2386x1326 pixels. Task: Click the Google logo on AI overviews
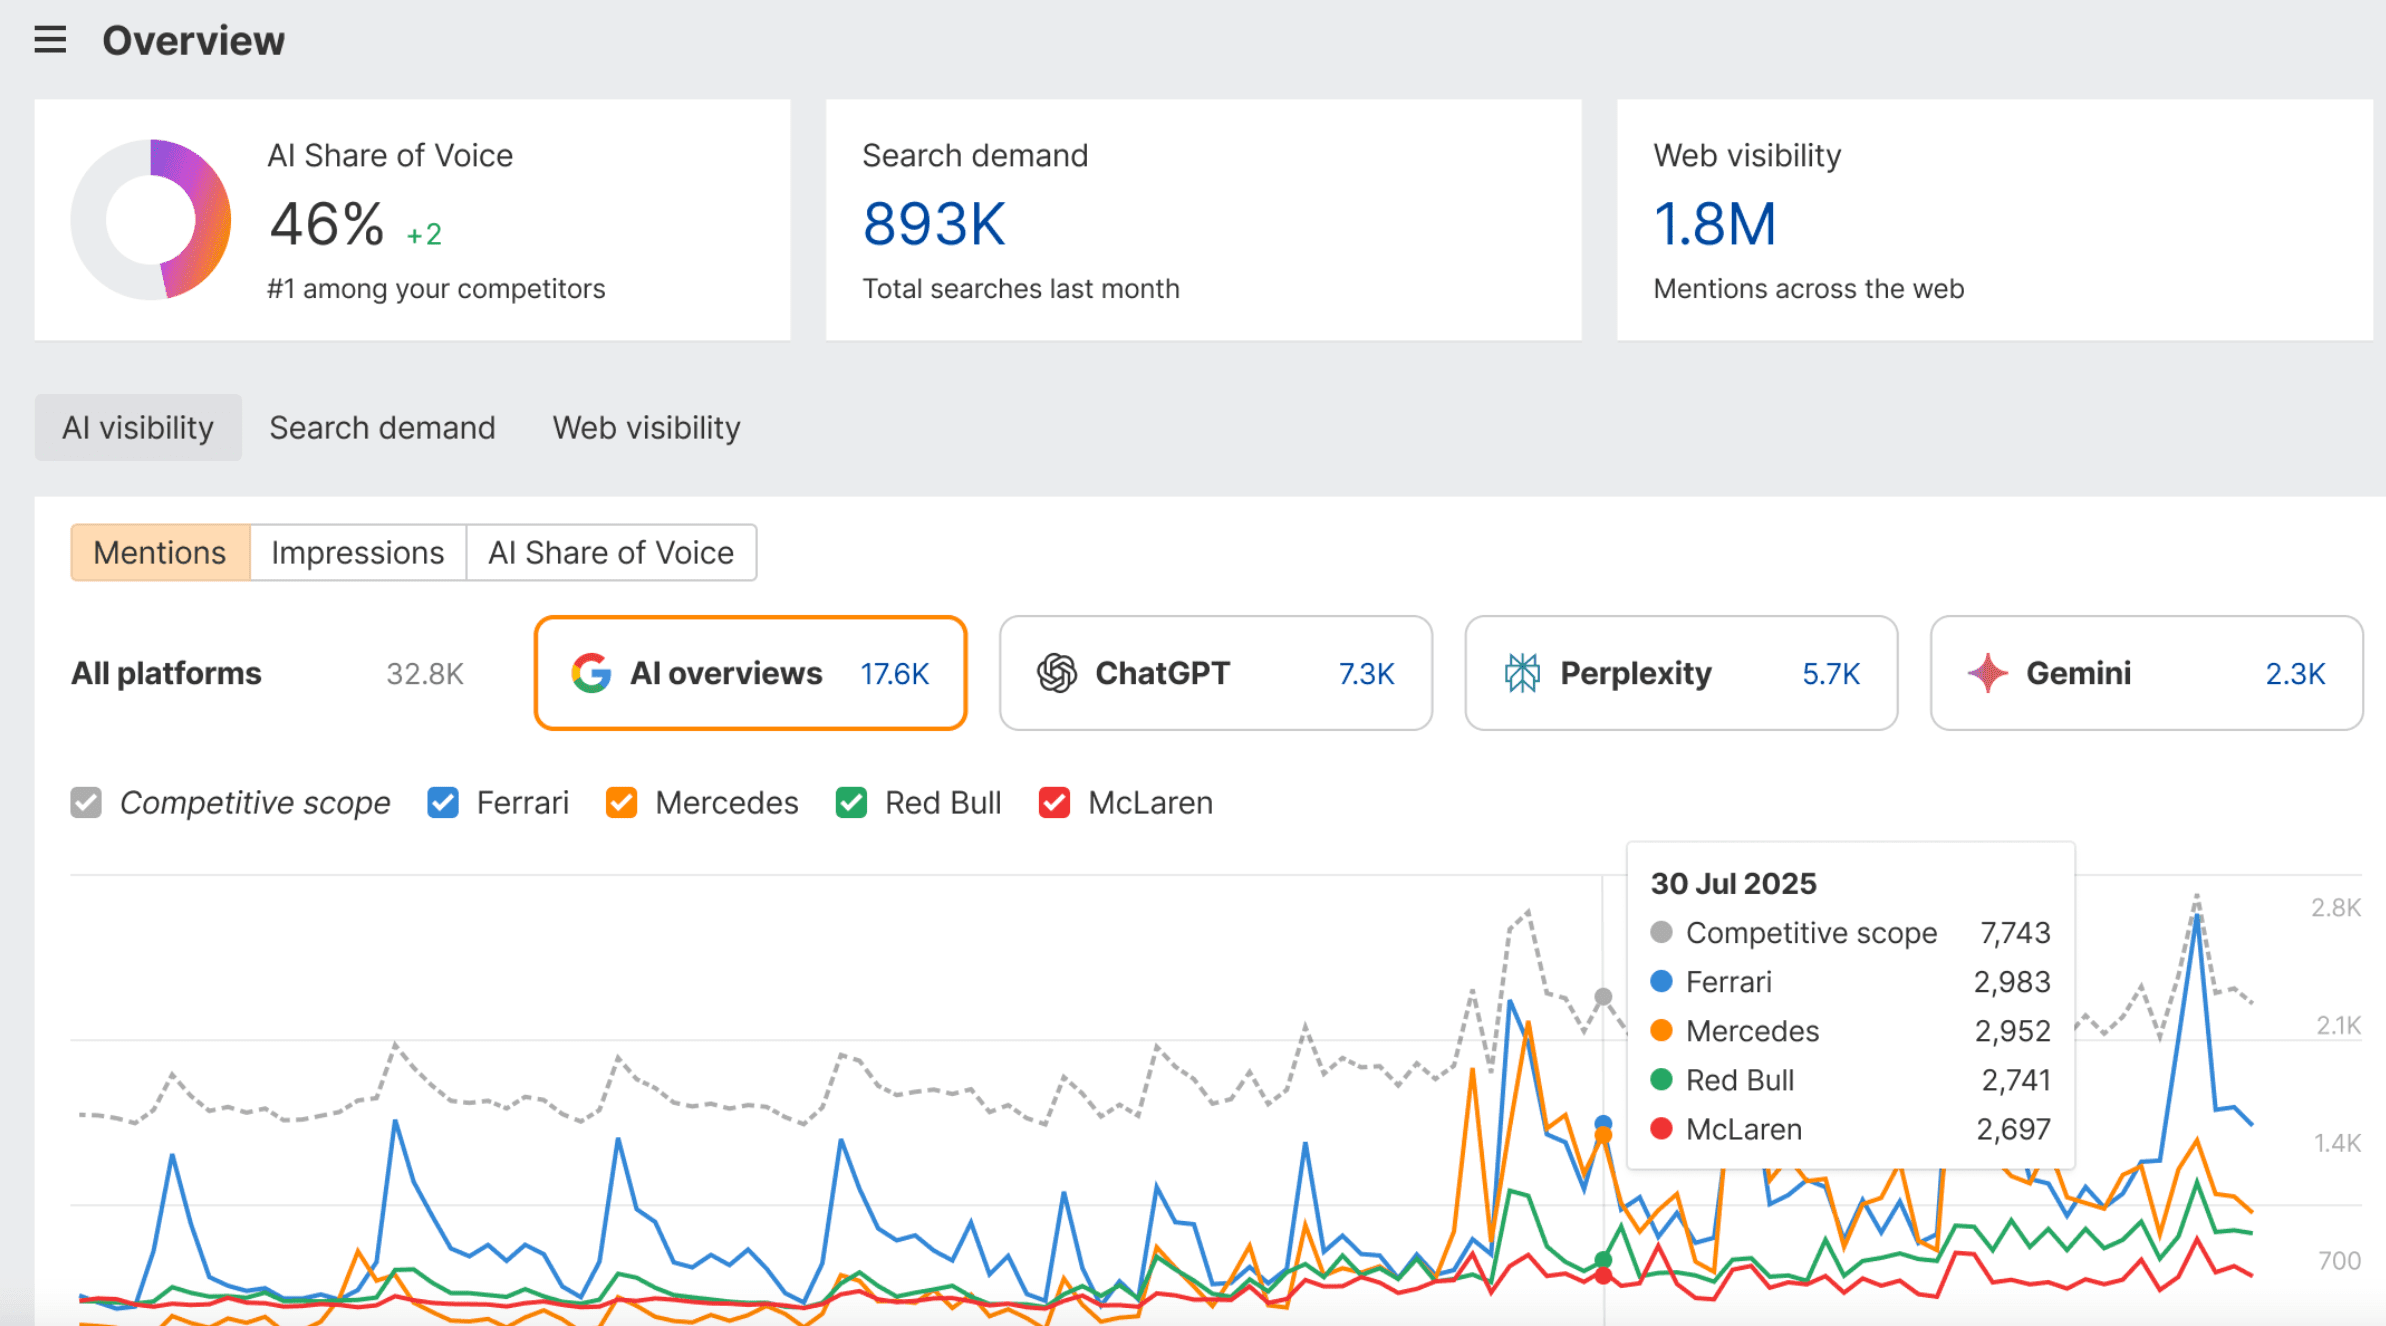click(x=591, y=673)
